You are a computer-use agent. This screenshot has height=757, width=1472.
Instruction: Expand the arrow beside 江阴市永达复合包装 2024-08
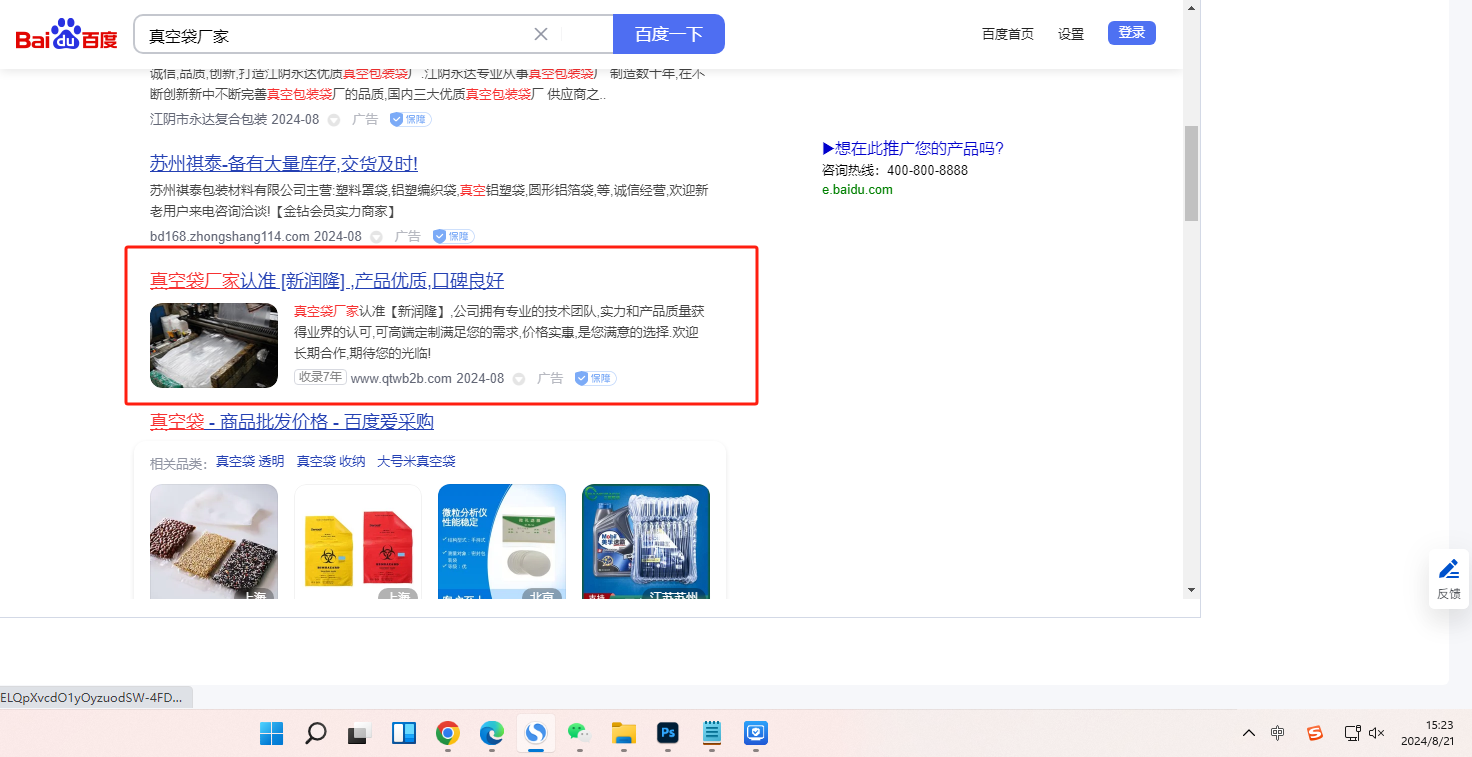pyautogui.click(x=334, y=120)
